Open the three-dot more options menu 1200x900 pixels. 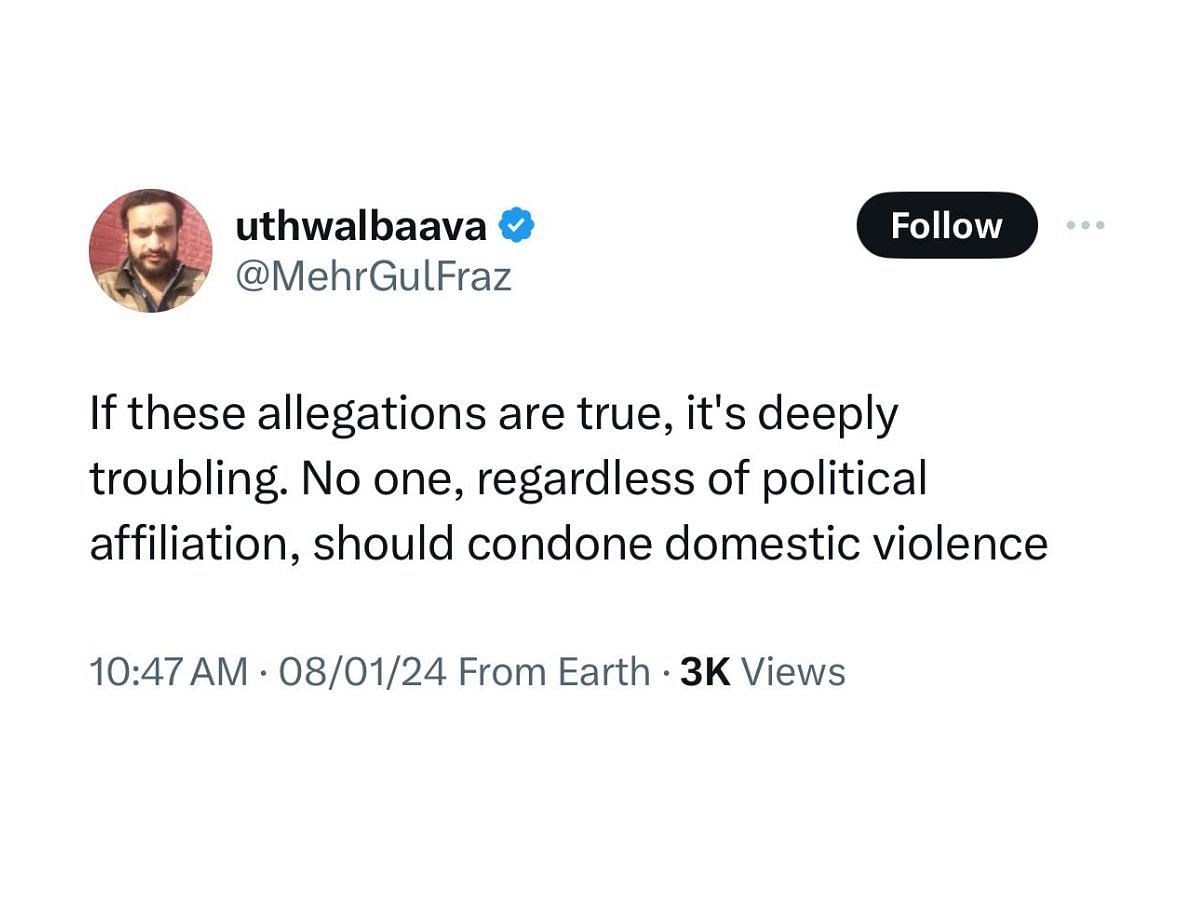[1085, 226]
